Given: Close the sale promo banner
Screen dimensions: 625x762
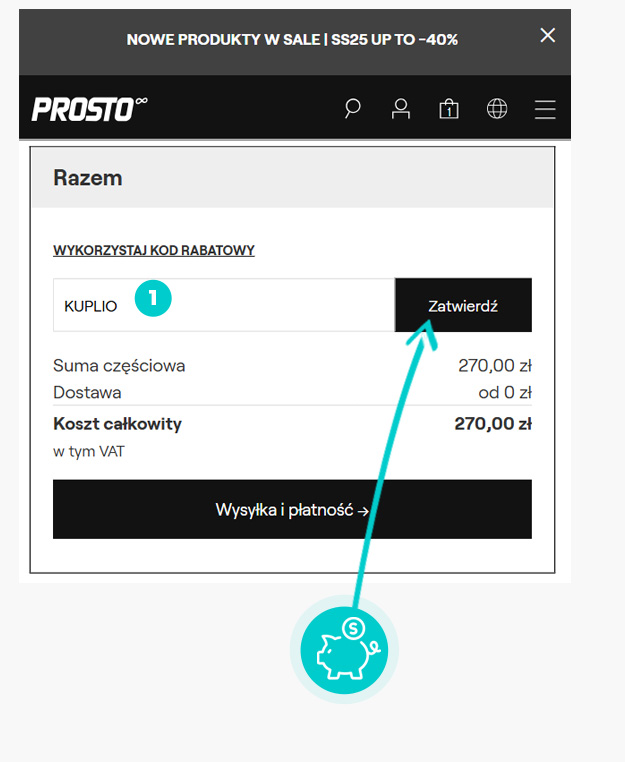Looking at the screenshot, I should click(547, 36).
